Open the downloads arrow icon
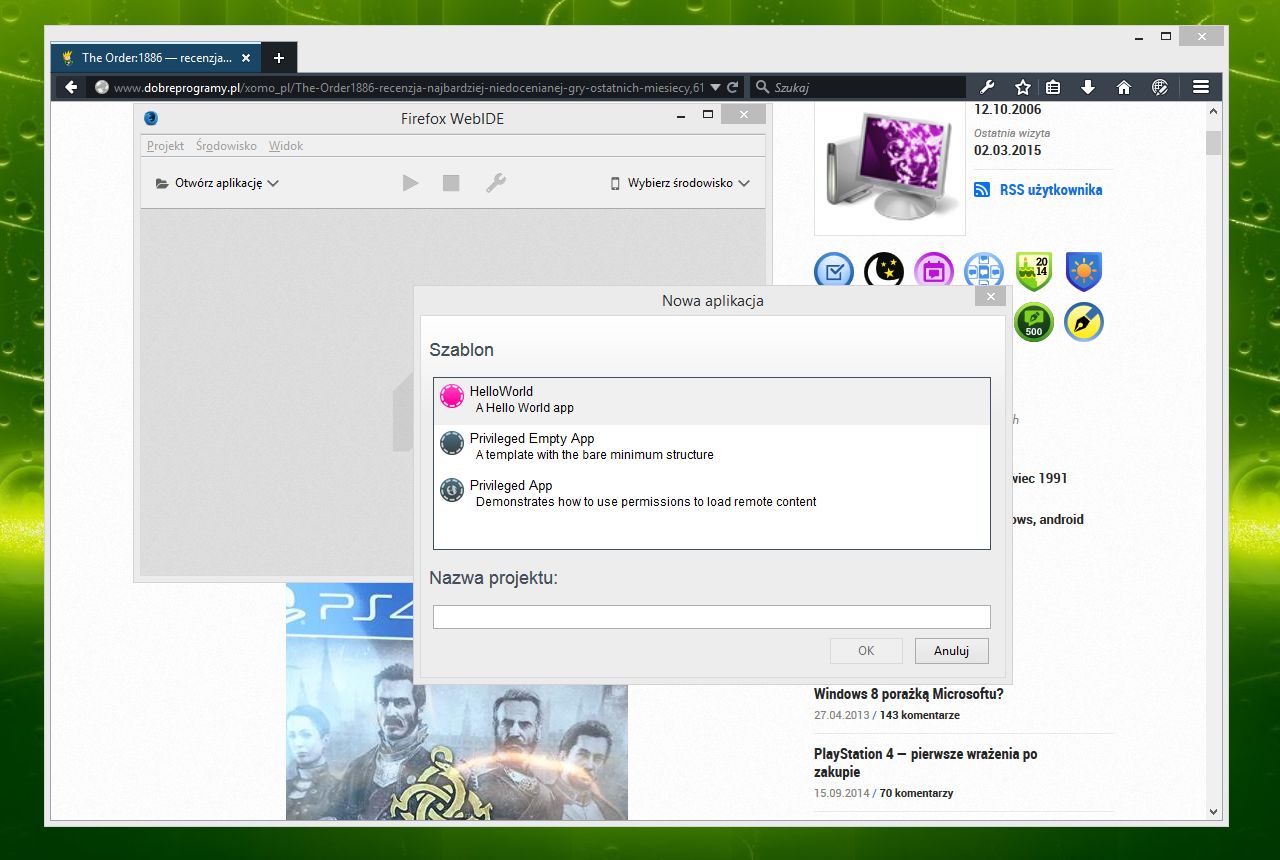The height and width of the screenshot is (860, 1280). click(x=1088, y=87)
